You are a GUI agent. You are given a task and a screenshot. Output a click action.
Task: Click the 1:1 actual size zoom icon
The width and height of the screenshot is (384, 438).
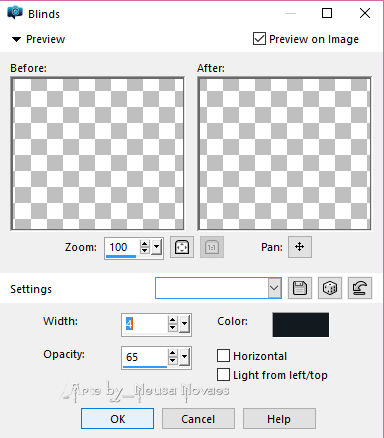(x=212, y=247)
